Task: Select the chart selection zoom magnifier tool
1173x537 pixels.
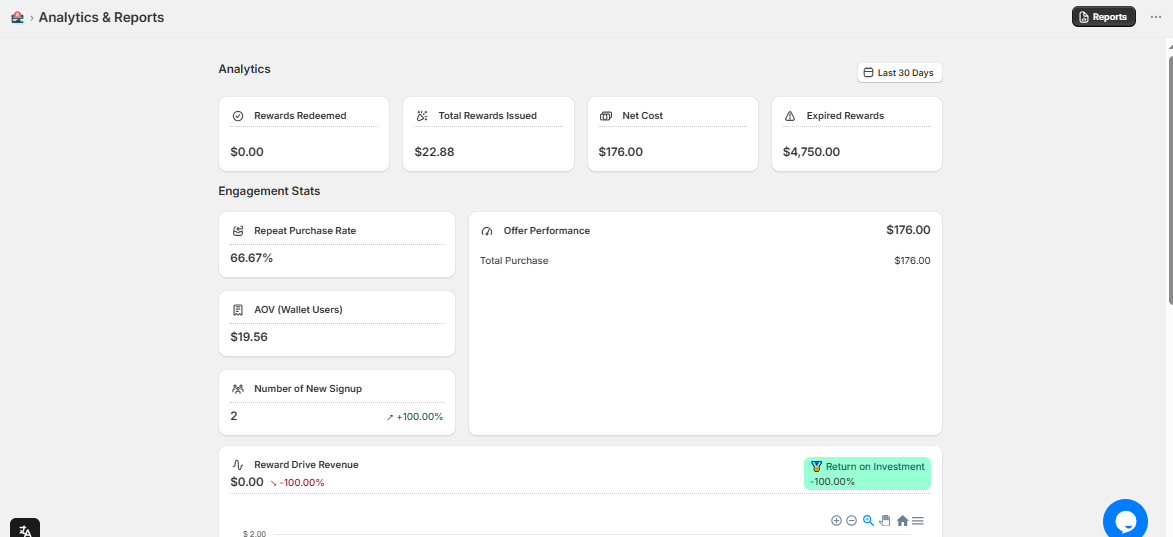Action: (x=868, y=520)
